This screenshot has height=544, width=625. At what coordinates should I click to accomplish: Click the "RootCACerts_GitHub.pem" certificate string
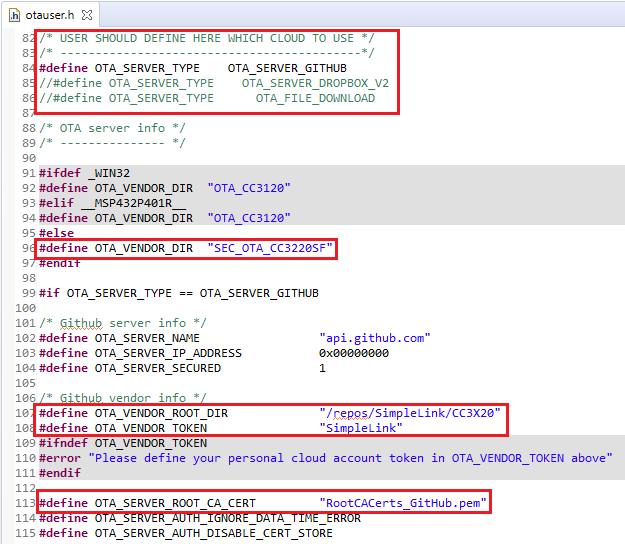coord(402,503)
